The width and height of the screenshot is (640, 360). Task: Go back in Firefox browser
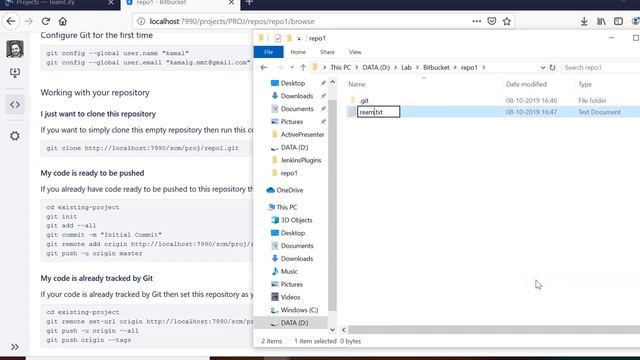tap(11, 21)
